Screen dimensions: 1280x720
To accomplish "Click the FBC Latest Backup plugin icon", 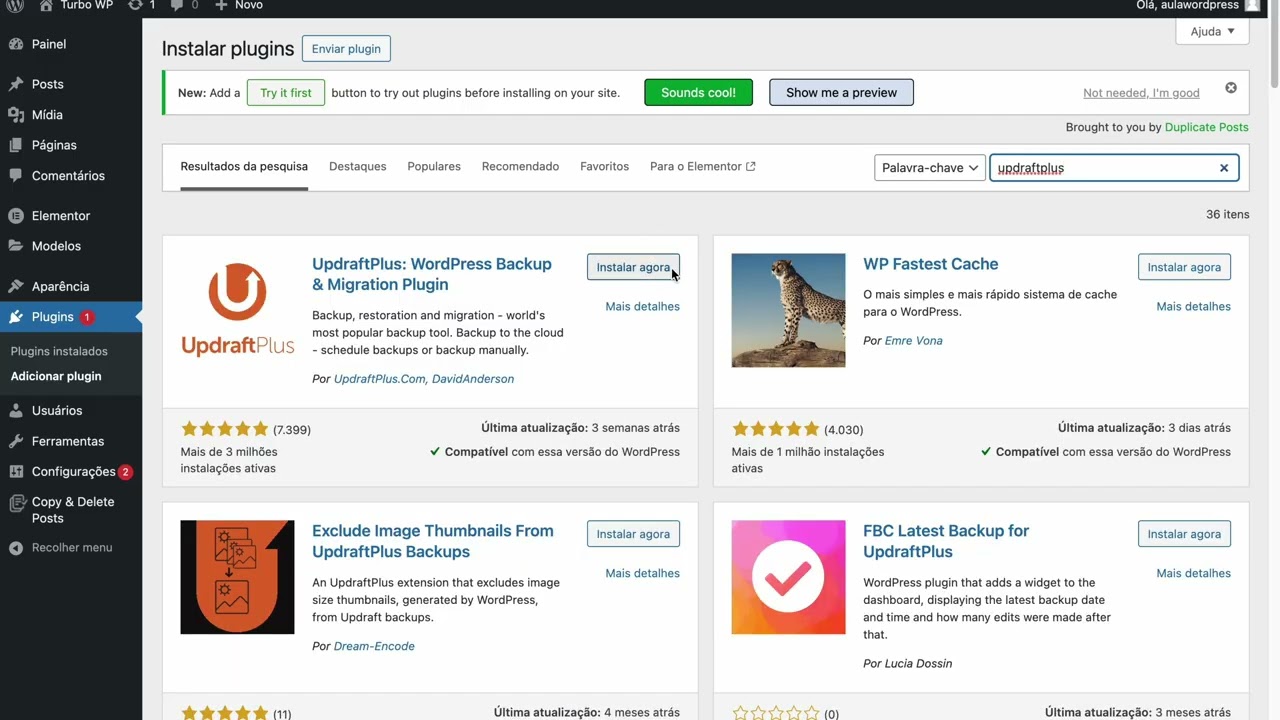I will coord(788,577).
